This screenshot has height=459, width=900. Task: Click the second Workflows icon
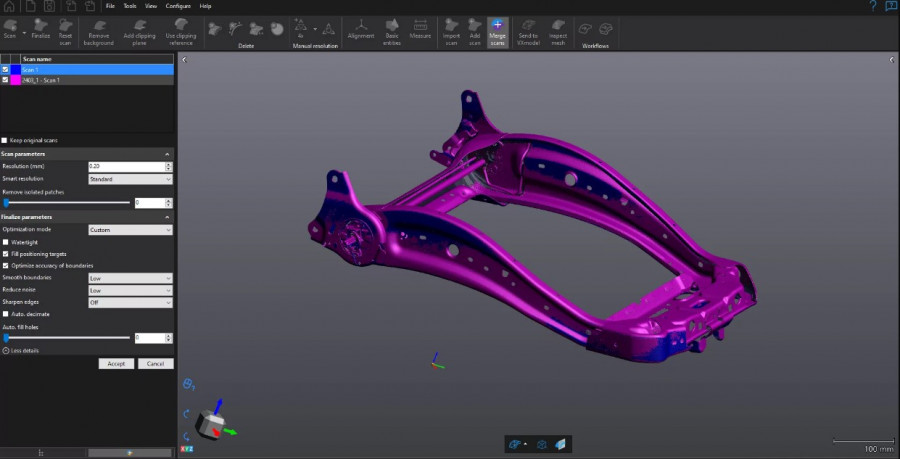606,28
